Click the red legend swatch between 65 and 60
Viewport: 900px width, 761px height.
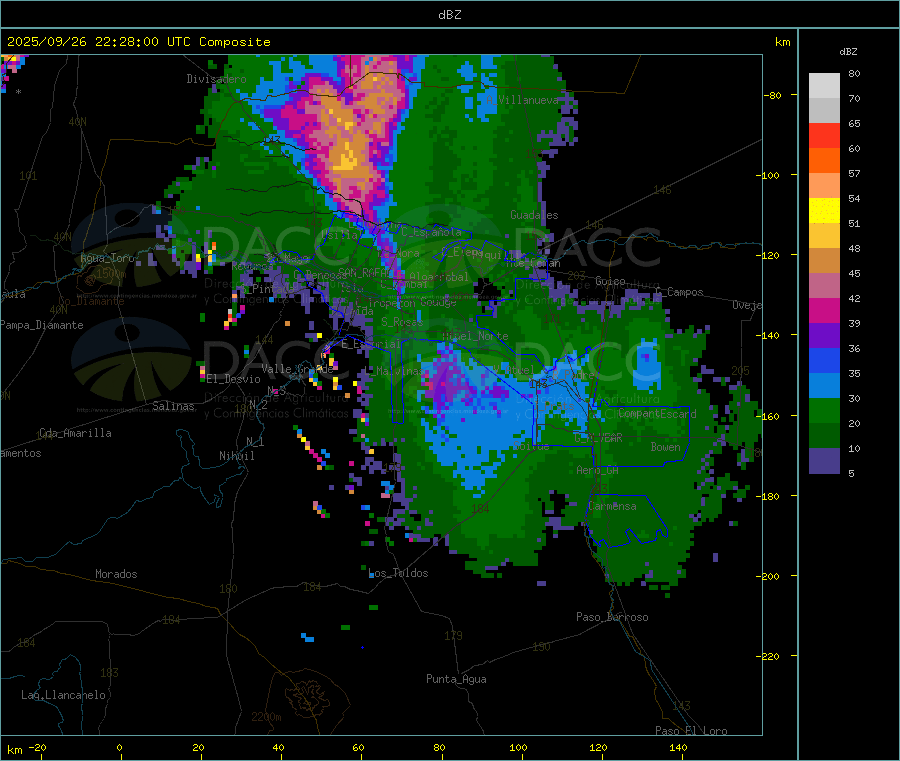tap(824, 135)
